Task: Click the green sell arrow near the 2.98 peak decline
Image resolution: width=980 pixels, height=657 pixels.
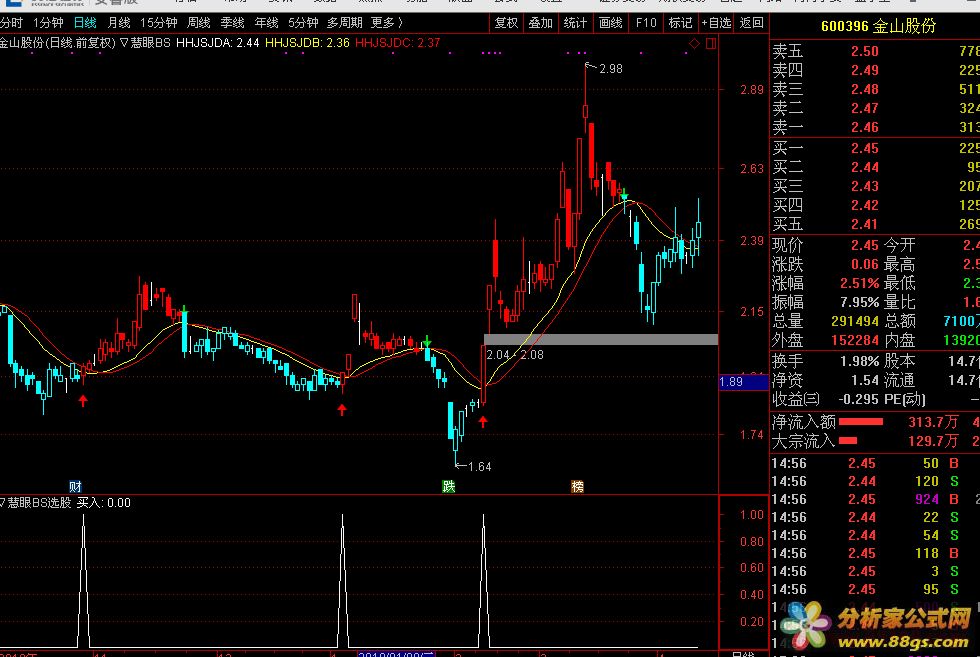Action: coord(624,195)
